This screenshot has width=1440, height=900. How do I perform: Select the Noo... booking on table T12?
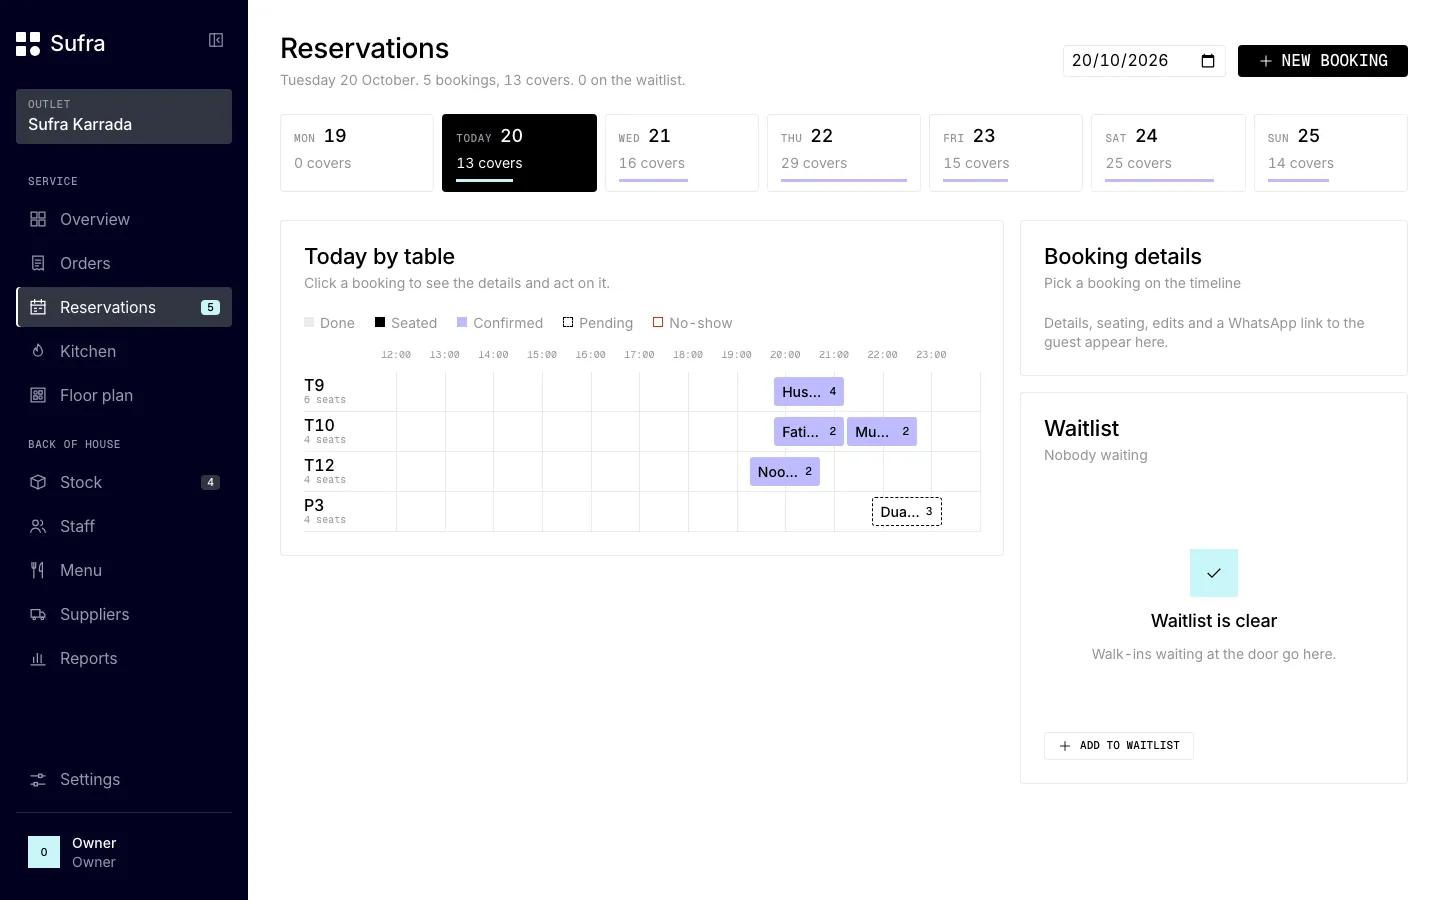point(785,472)
